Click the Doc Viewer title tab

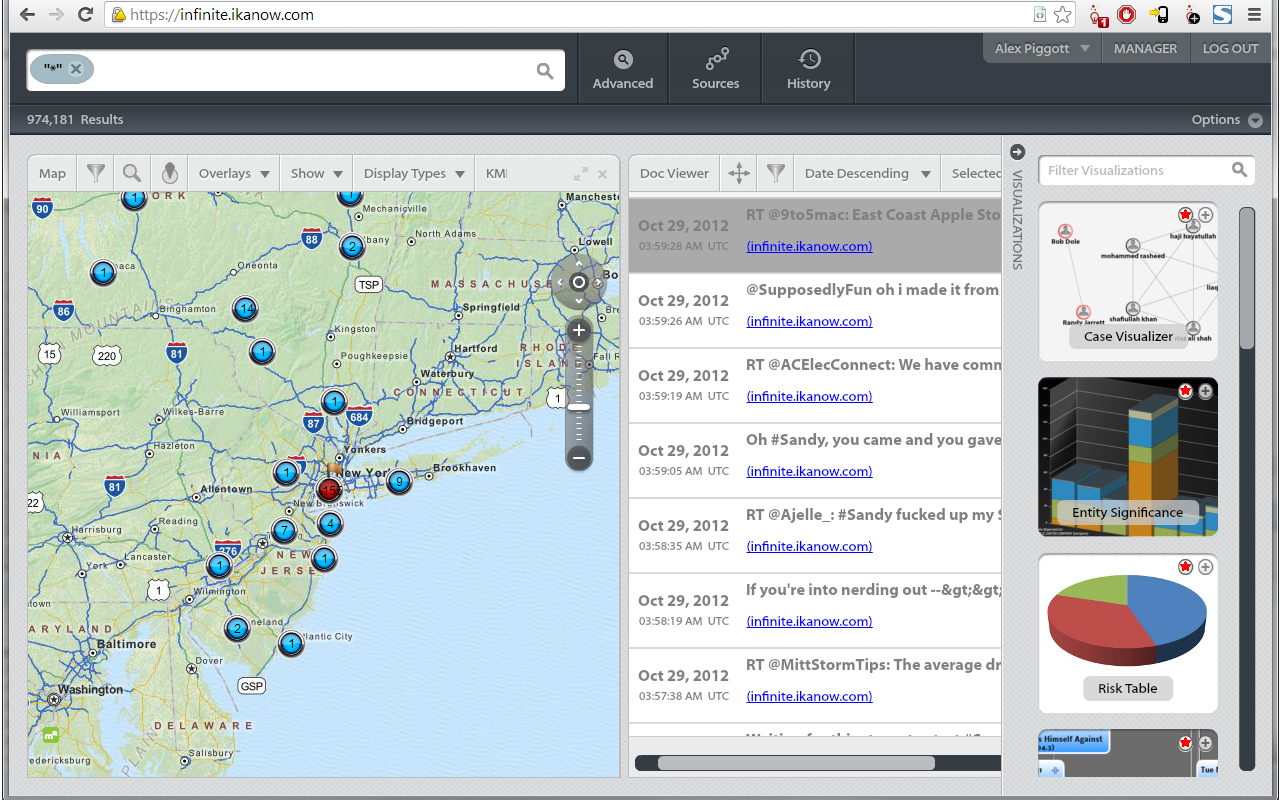[x=674, y=173]
